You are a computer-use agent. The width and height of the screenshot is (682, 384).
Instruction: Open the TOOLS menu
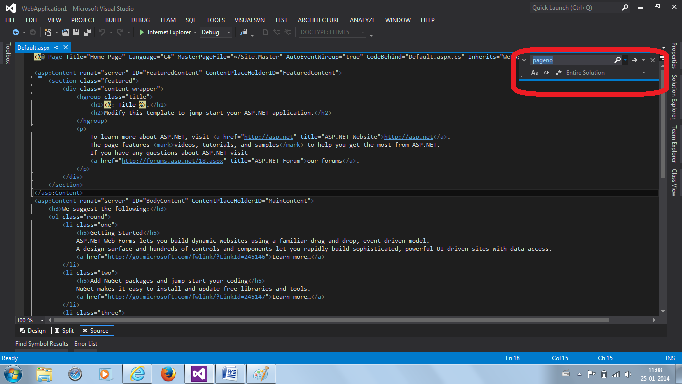coord(216,20)
